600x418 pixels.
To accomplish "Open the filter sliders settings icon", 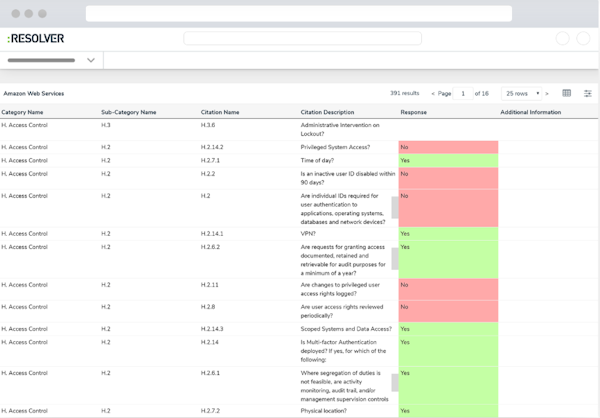I will tap(588, 93).
